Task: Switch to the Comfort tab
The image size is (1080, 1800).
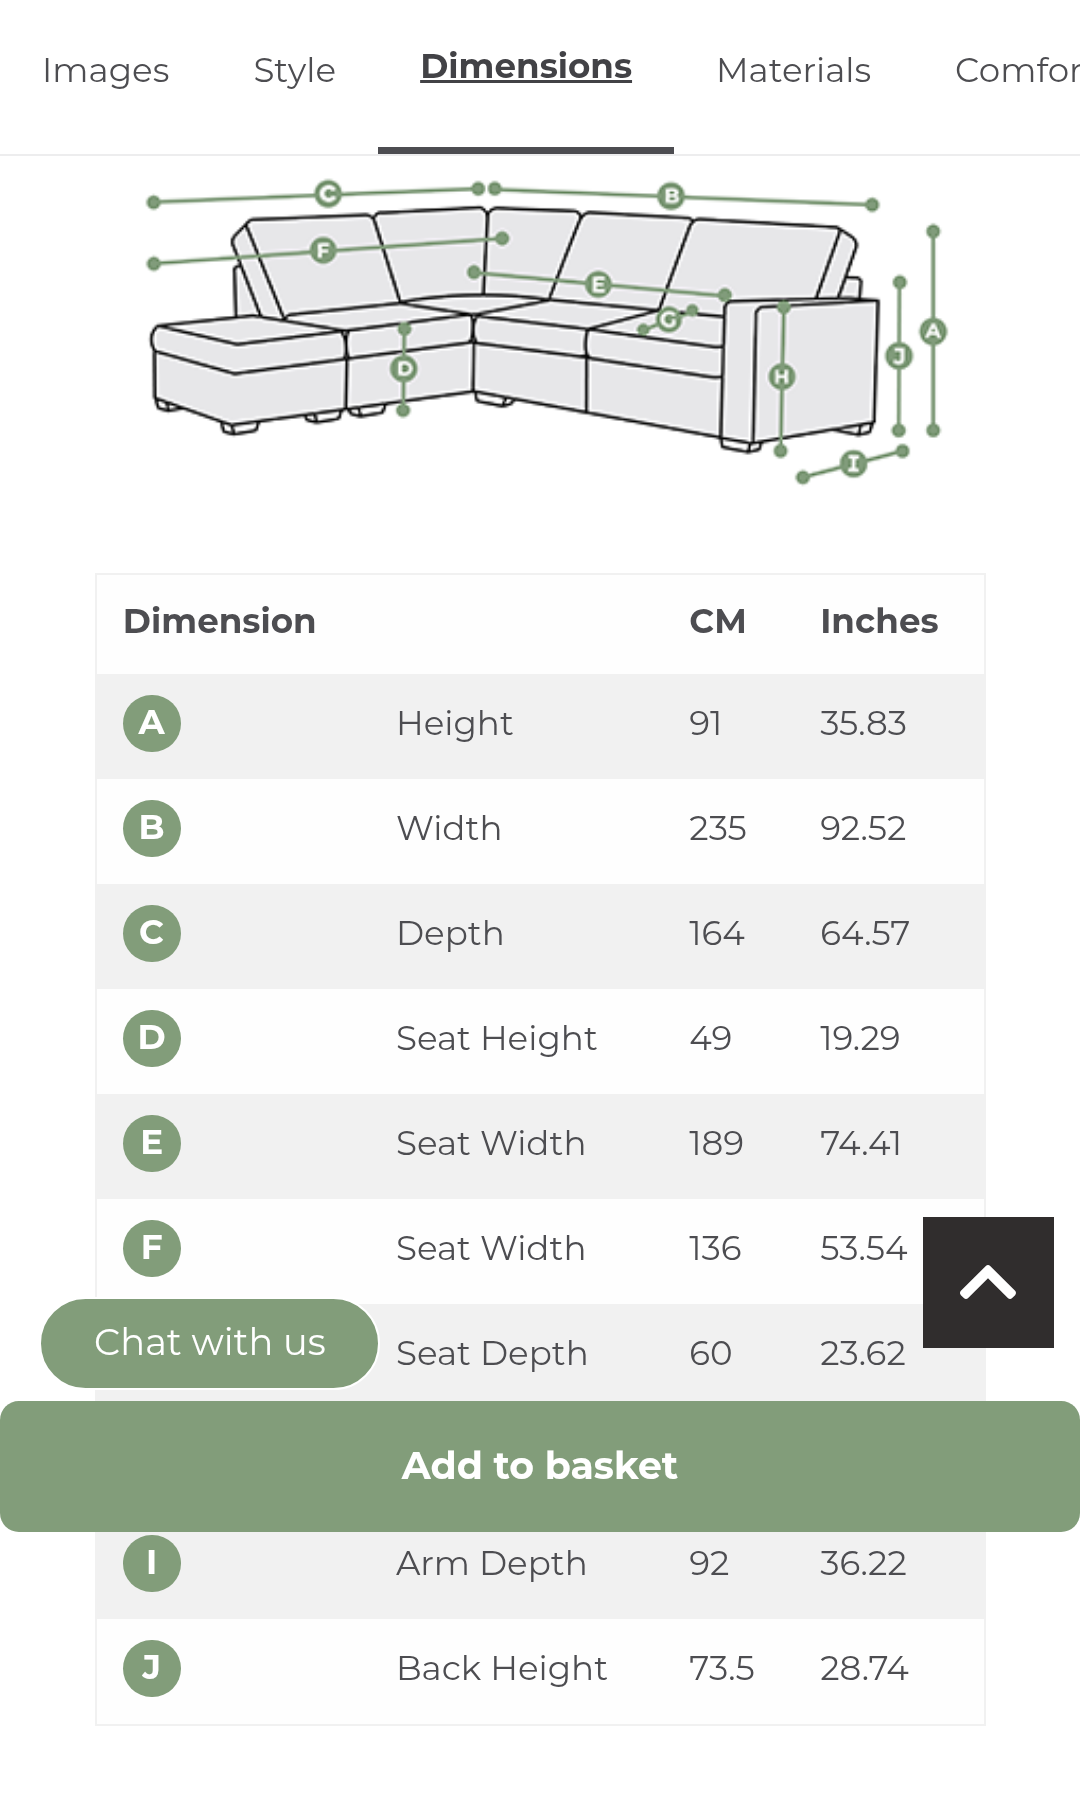Action: (1017, 71)
